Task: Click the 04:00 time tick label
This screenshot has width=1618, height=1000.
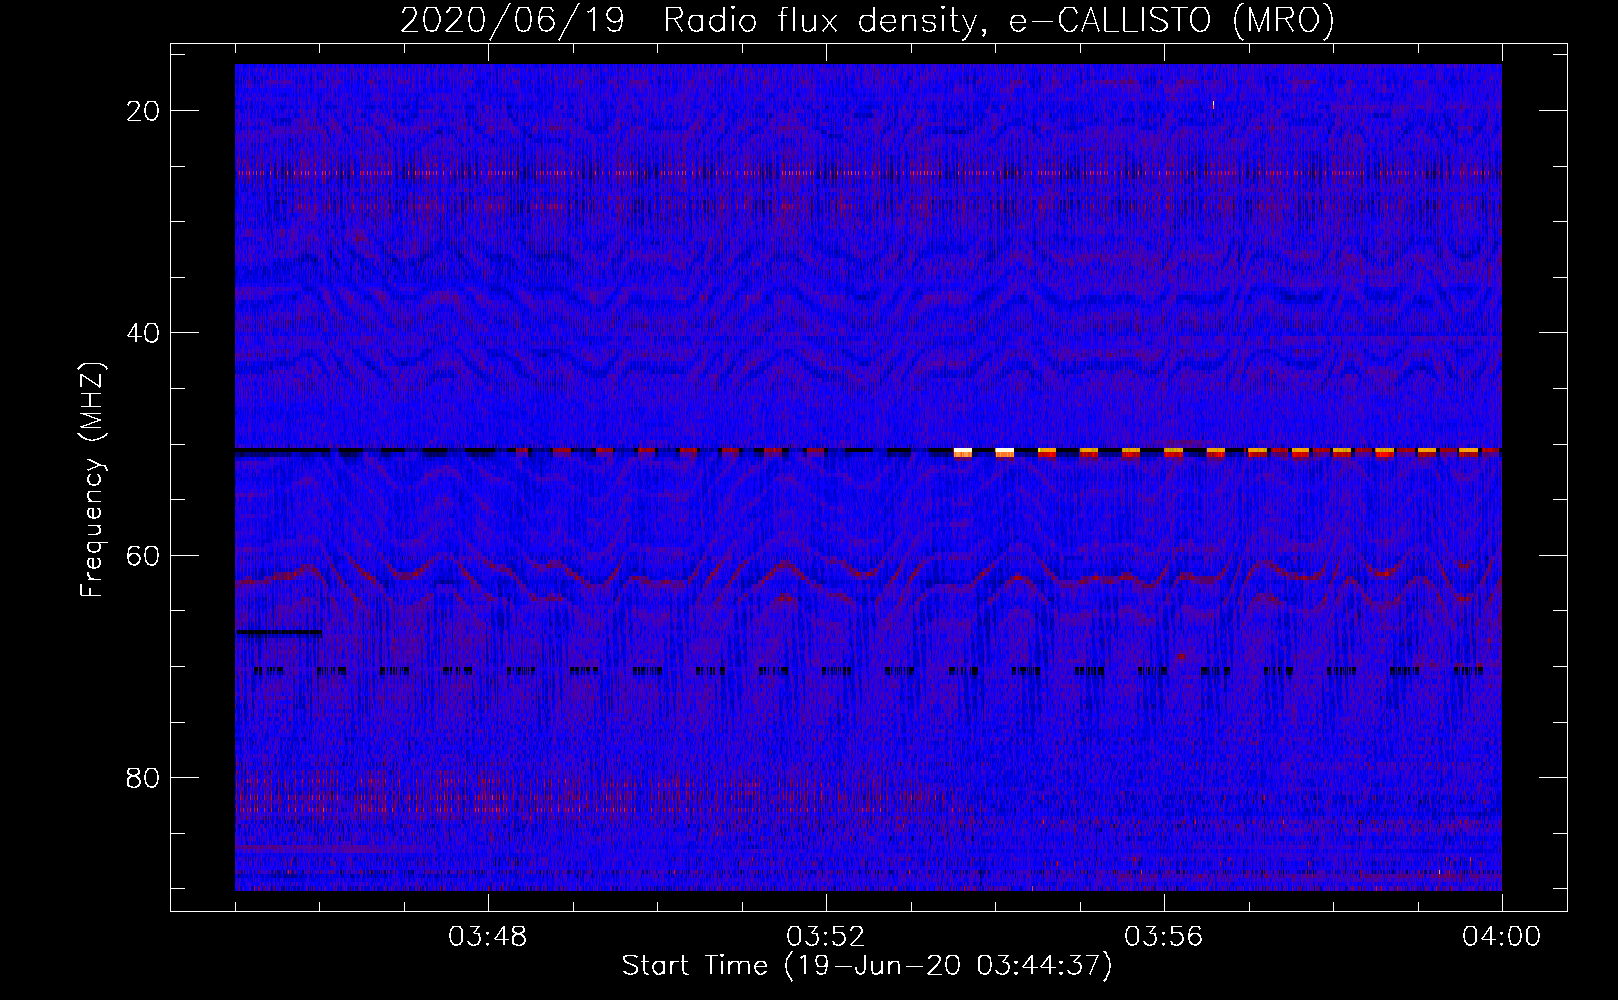Action: pyautogui.click(x=1502, y=937)
